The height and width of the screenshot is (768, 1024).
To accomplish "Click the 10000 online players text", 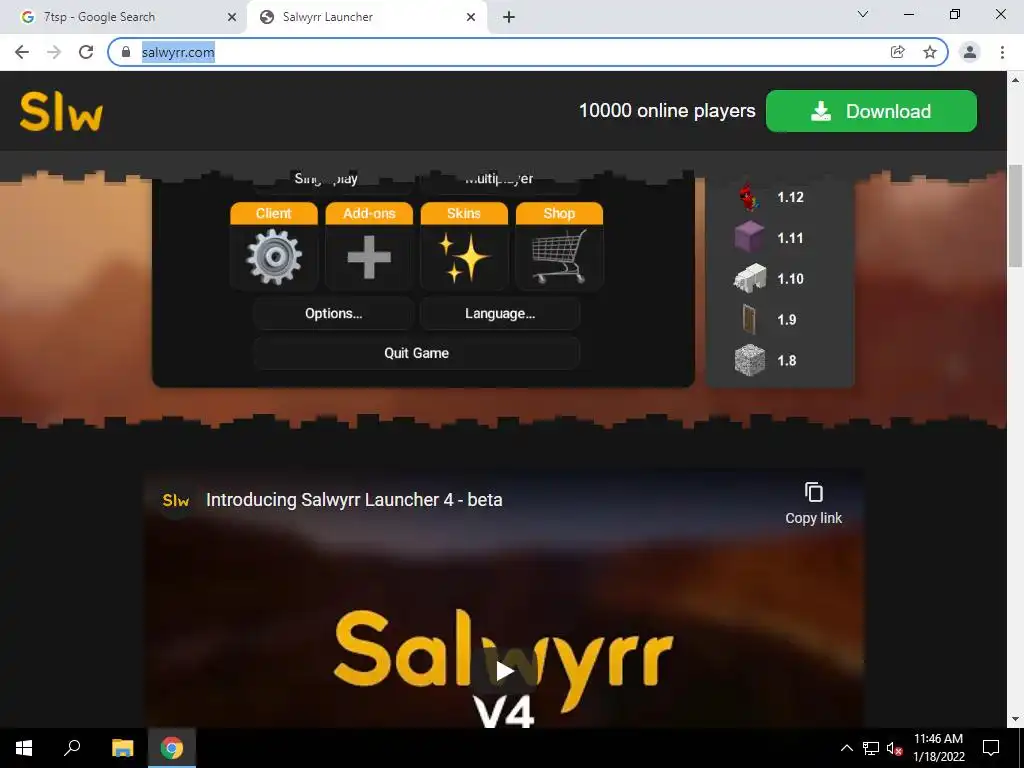I will (x=667, y=110).
